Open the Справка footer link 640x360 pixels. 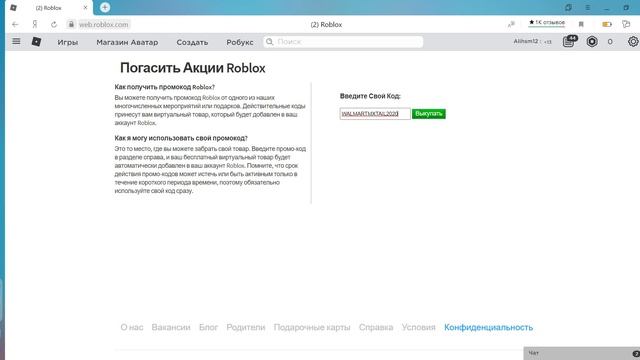[376, 327]
